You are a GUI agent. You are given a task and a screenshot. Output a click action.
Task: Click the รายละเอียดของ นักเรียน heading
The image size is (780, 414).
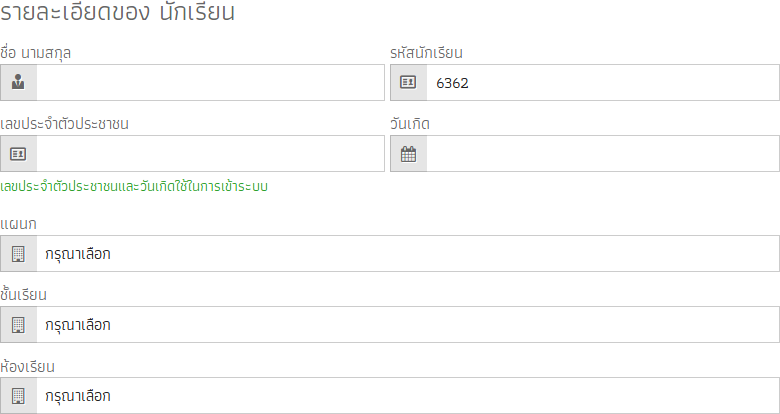[117, 12]
